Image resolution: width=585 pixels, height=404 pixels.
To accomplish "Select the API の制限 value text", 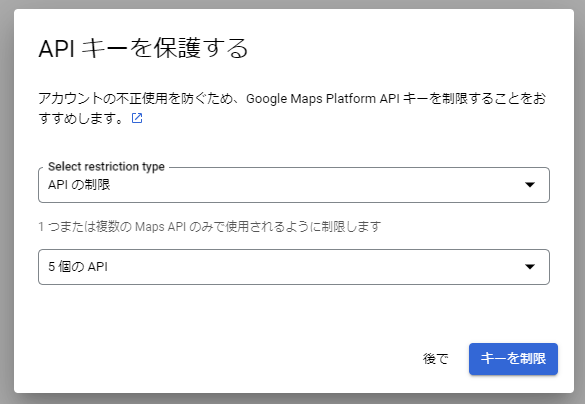I will point(79,185).
